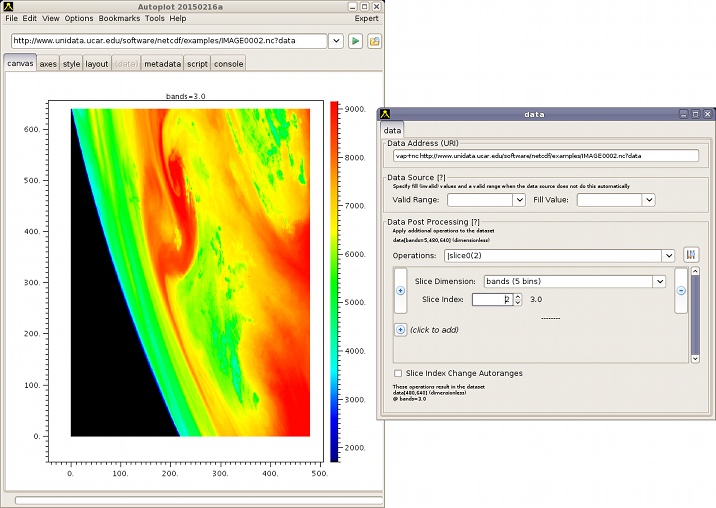Click the Data Address URI field
This screenshot has height=508, width=716.
tap(545, 156)
